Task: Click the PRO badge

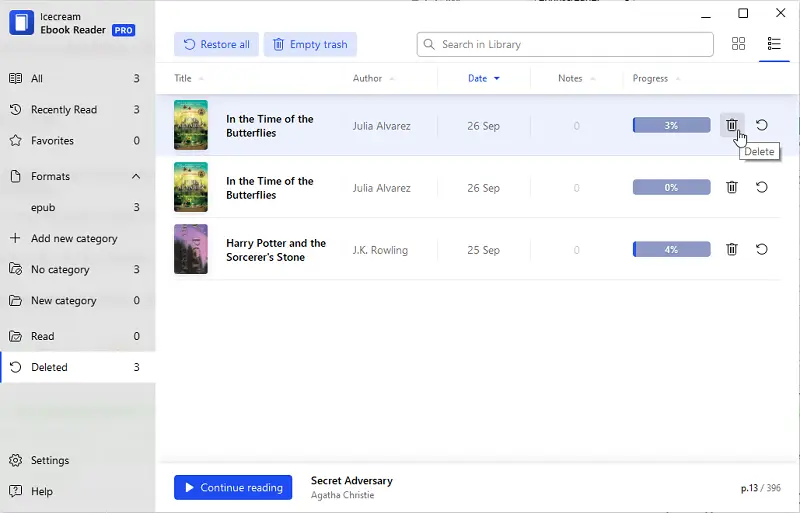Action: point(123,30)
